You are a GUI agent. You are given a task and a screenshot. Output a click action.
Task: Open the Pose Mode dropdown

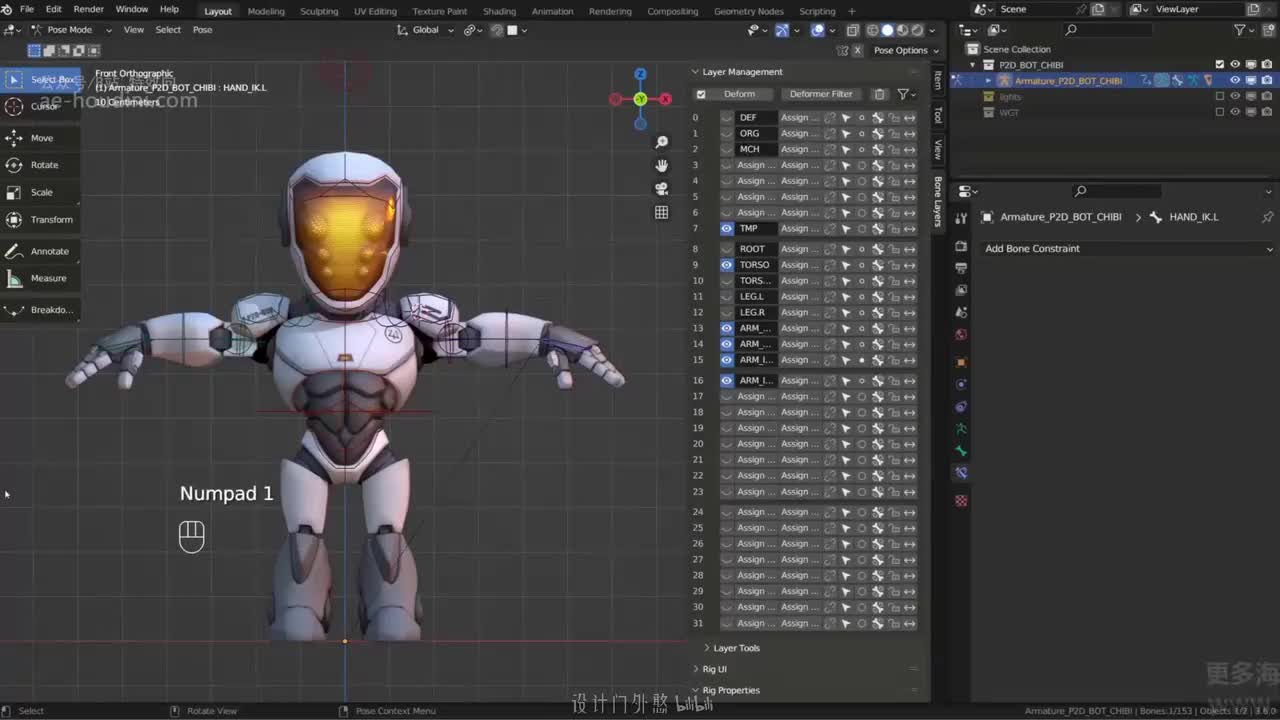click(x=68, y=30)
